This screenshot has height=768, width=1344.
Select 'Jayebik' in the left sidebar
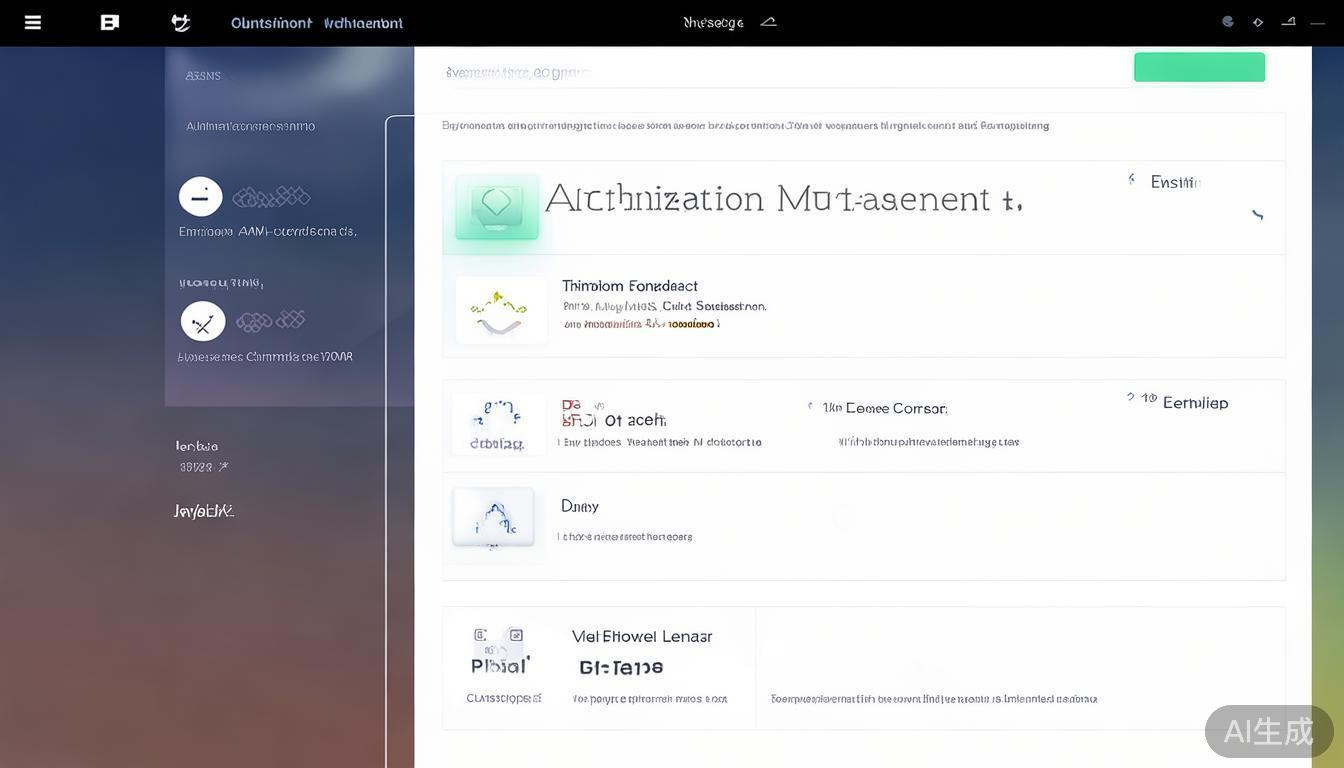pos(204,511)
